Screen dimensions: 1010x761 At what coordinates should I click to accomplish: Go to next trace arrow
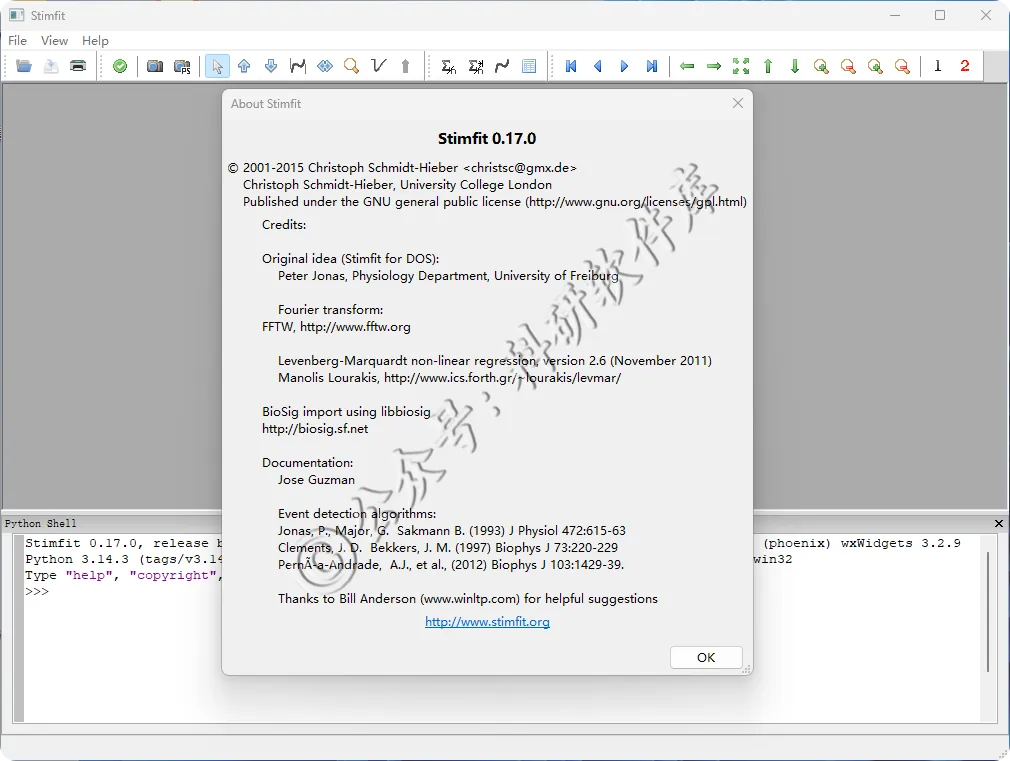click(x=624, y=66)
